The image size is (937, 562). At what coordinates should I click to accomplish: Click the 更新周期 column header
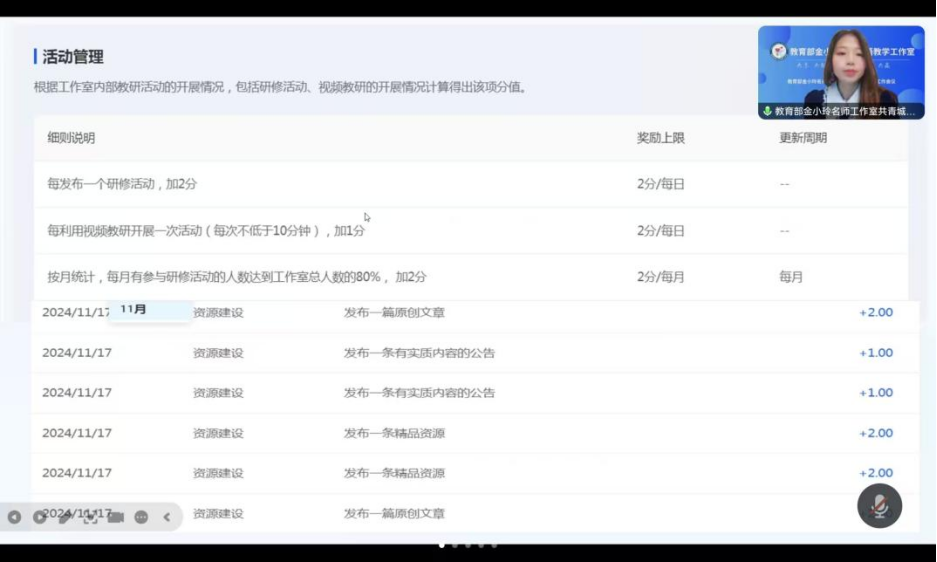coord(803,138)
